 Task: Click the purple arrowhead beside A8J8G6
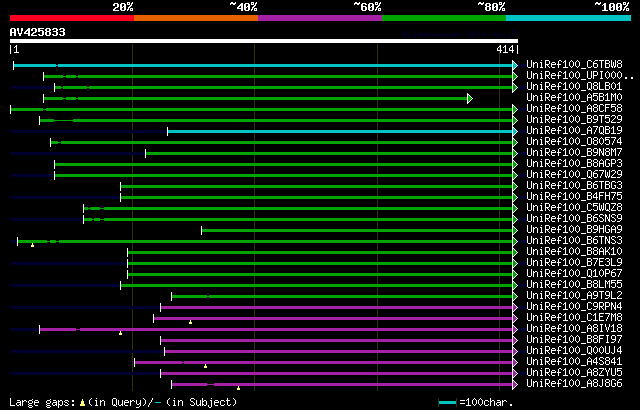(x=515, y=385)
